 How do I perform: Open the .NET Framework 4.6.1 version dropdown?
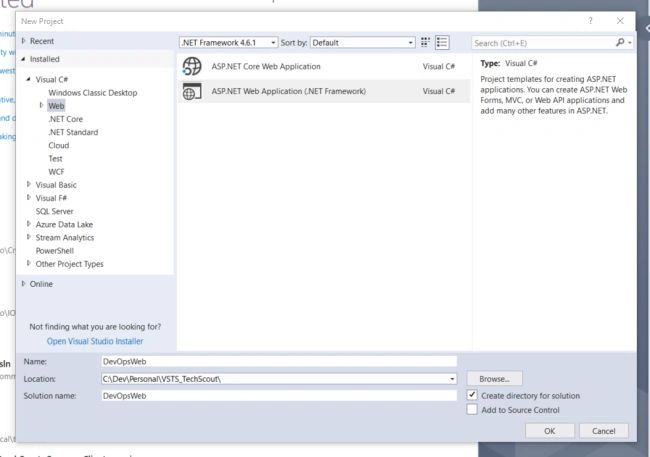click(228, 43)
